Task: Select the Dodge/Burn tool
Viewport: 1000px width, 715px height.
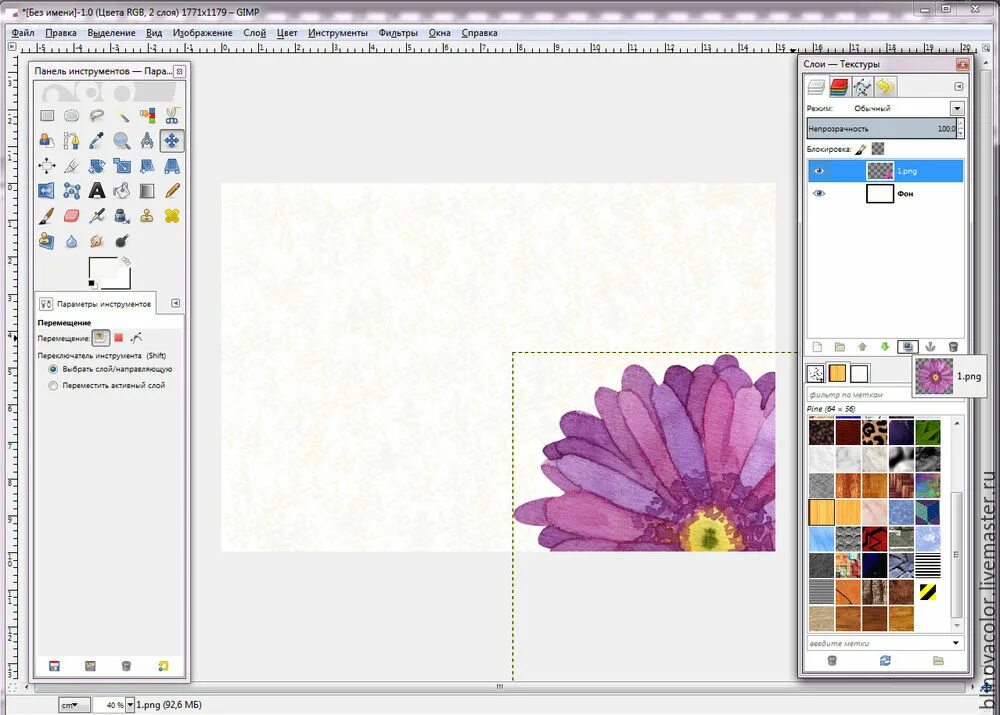Action: [x=122, y=241]
